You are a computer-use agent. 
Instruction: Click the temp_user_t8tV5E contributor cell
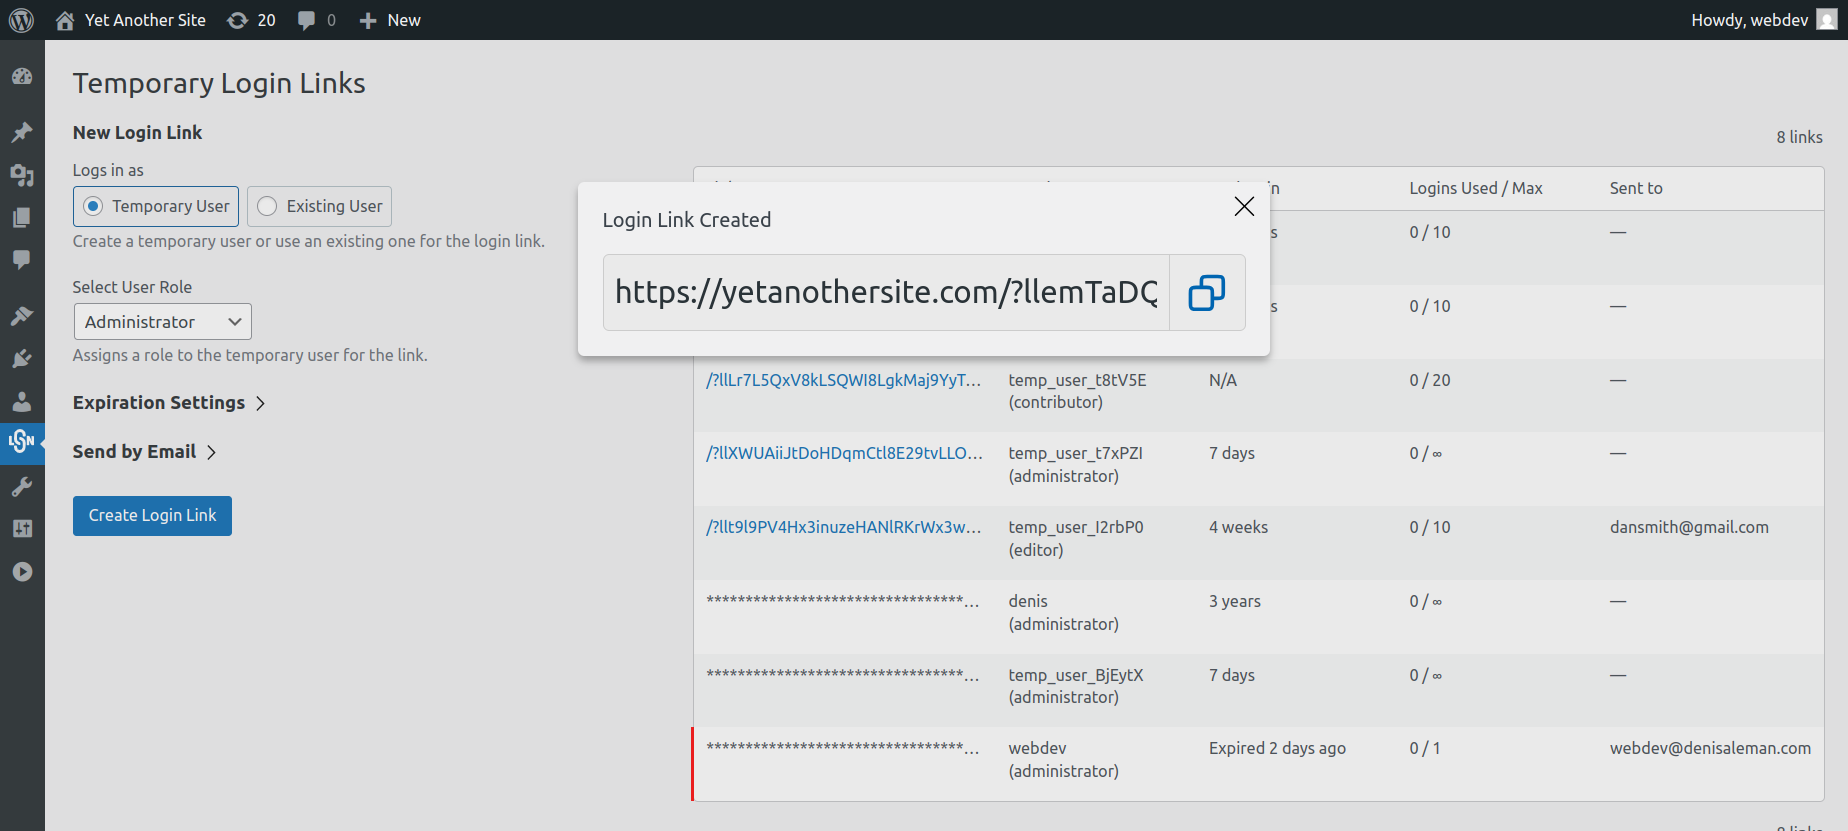click(1077, 391)
